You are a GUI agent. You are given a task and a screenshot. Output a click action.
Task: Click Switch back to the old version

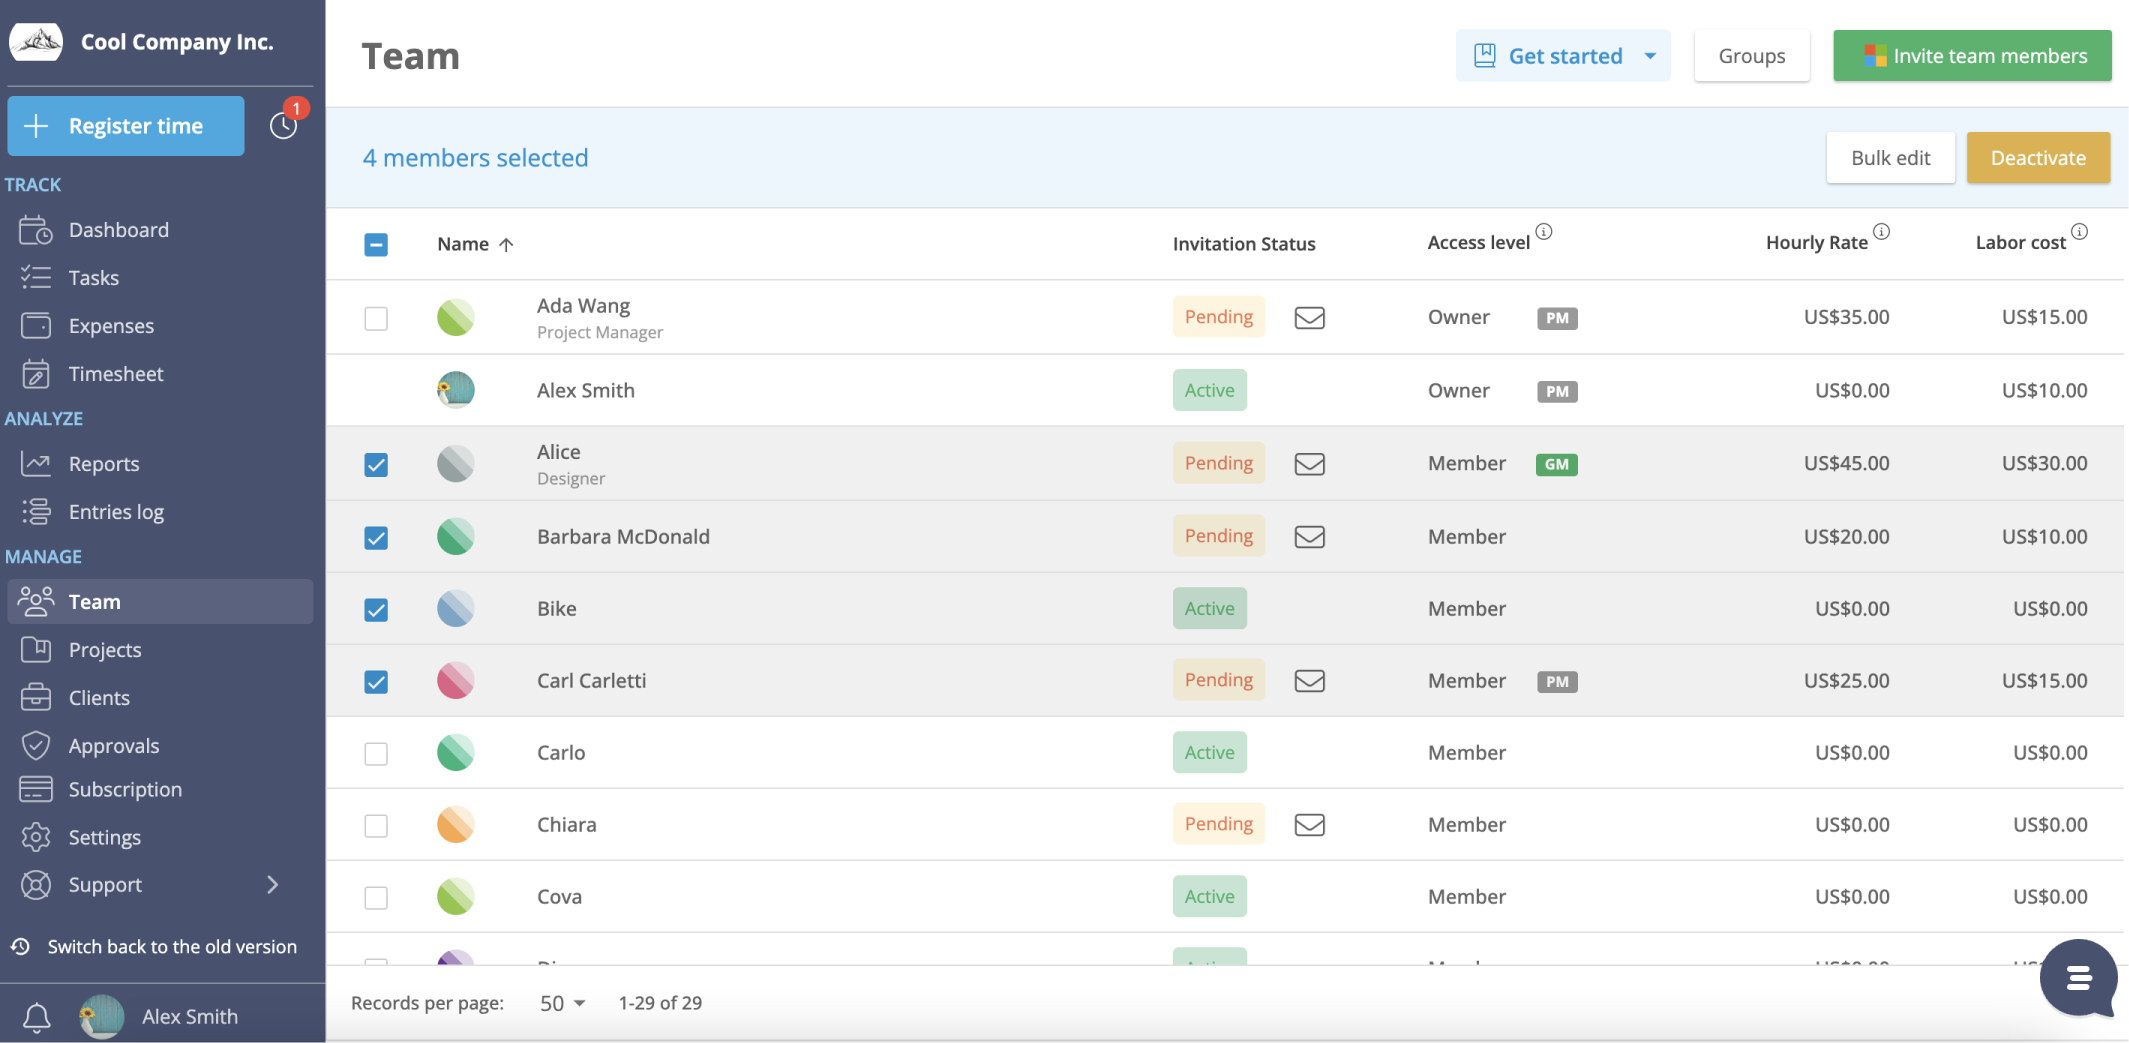click(x=172, y=946)
